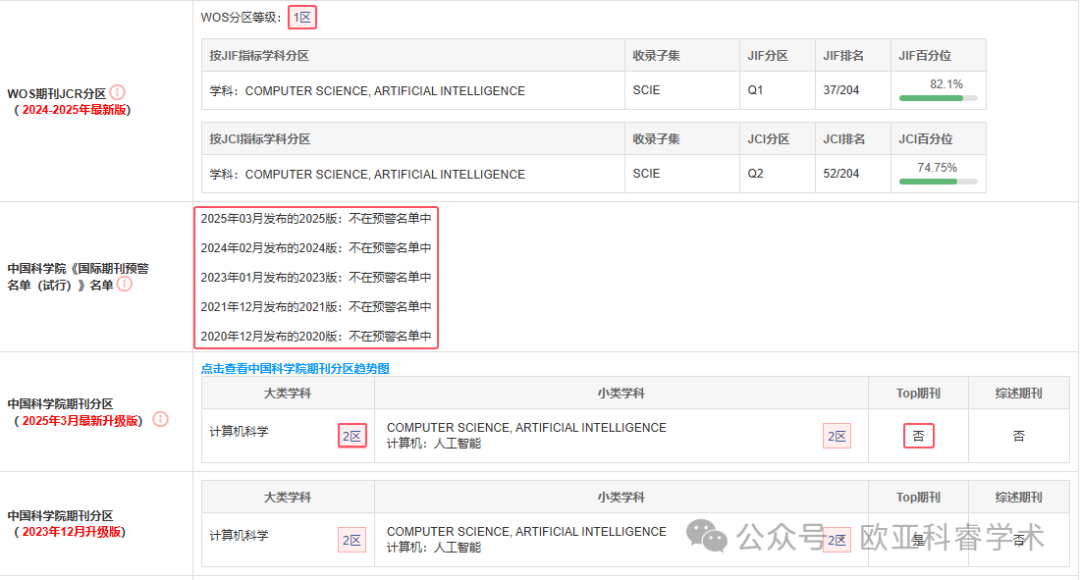The width and height of the screenshot is (1080, 580).
Task: Select the 2025年03月发布的2025版 warning list entry
Action: 316,218
